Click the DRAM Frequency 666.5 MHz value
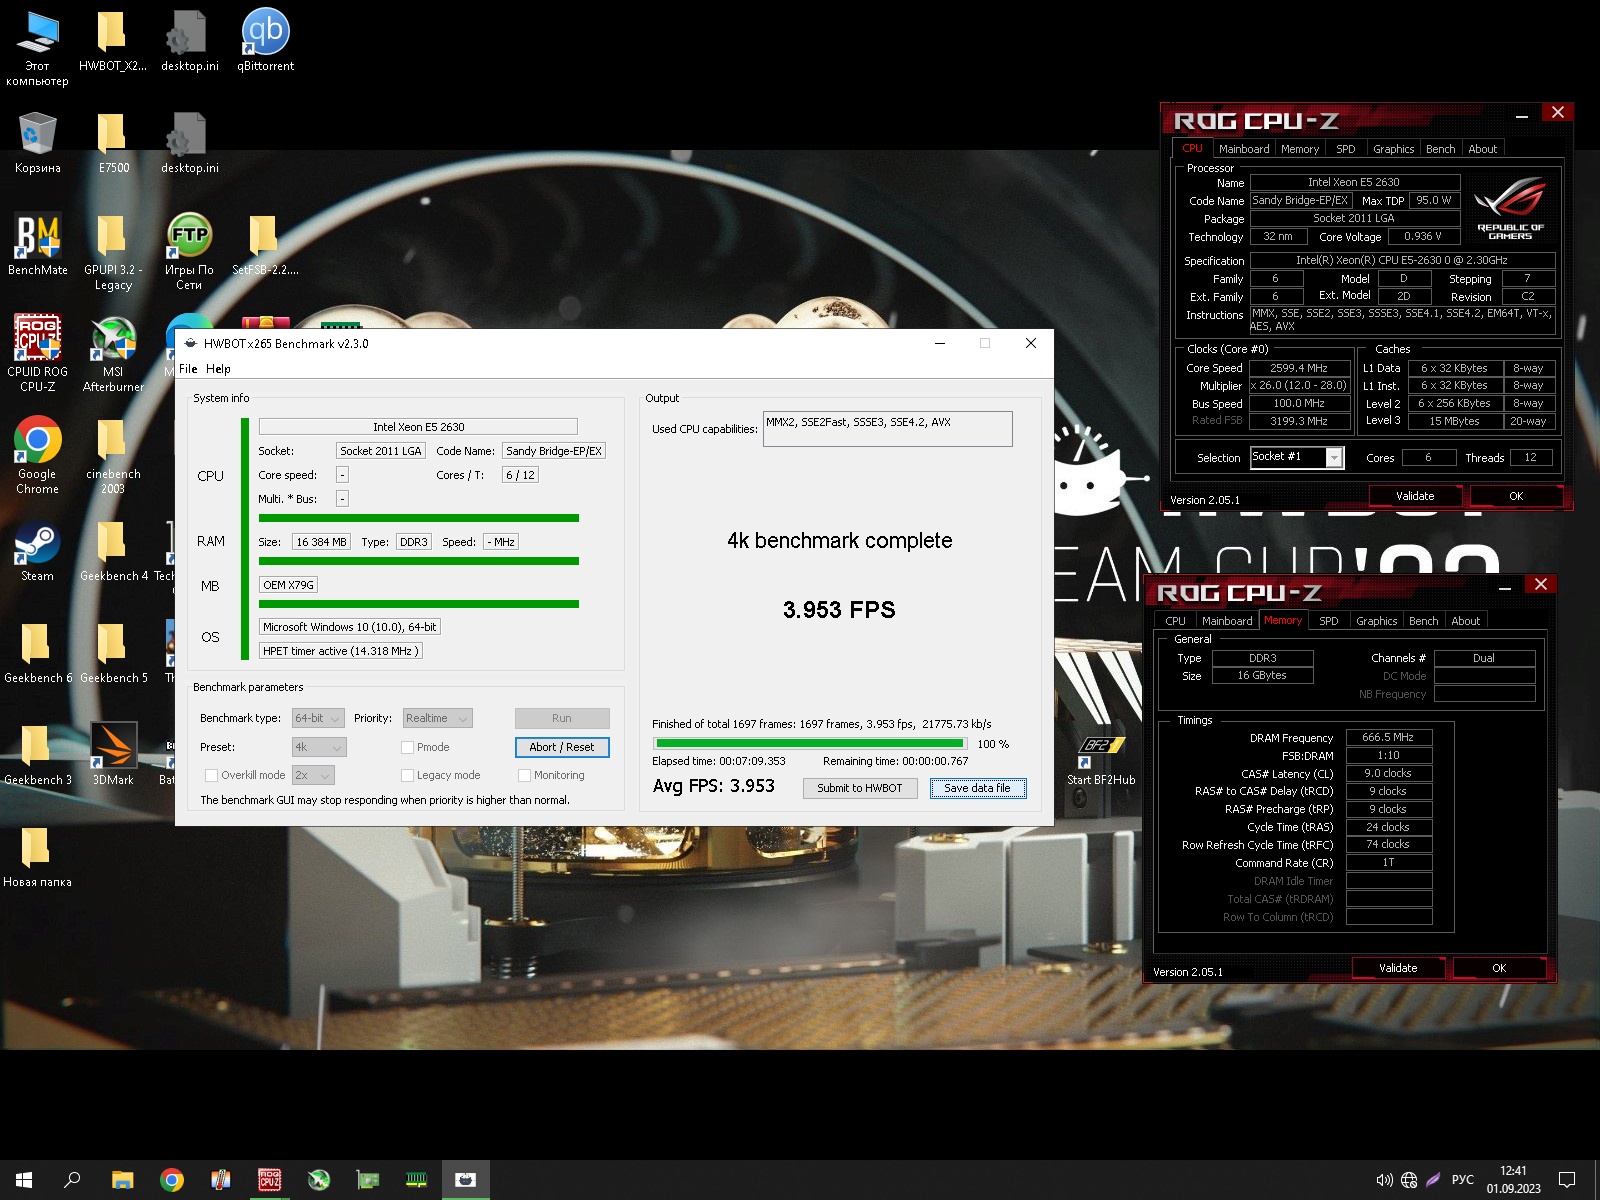1600x1200 pixels. pos(1388,737)
